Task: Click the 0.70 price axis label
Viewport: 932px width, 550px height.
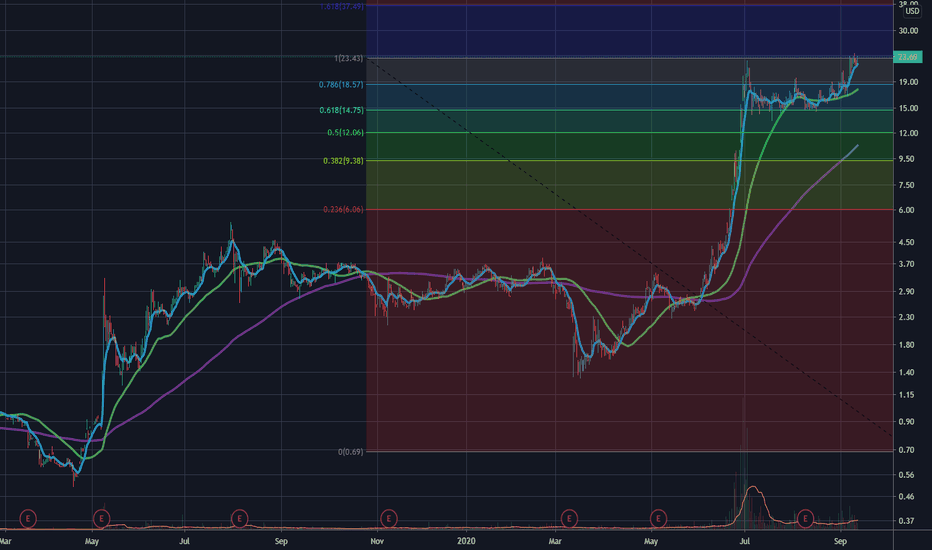Action: (906, 450)
